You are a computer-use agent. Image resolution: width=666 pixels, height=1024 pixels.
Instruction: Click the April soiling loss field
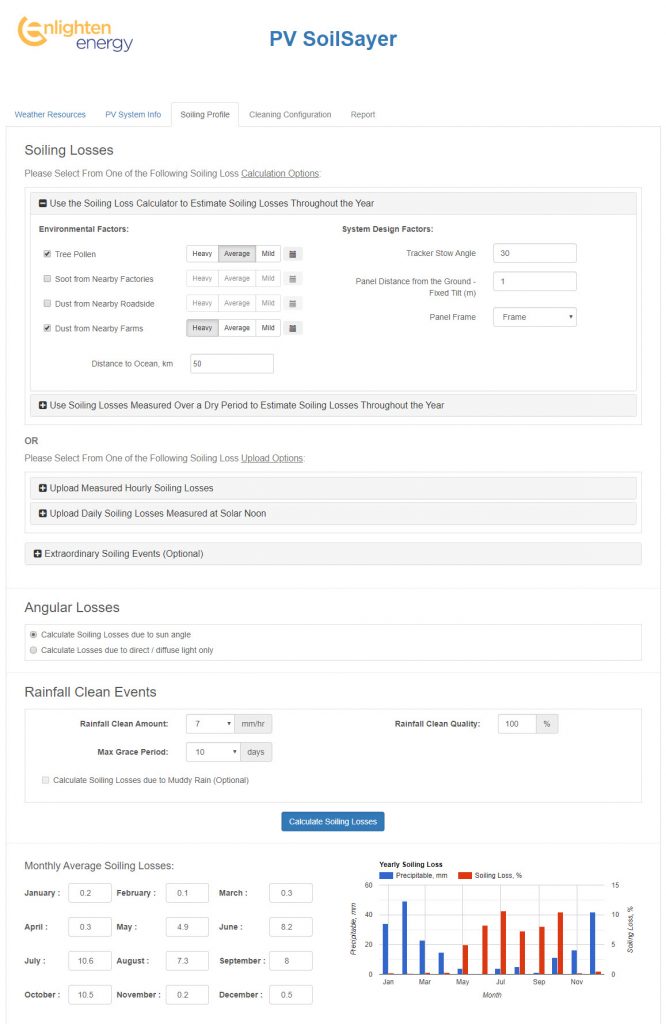coord(89,927)
